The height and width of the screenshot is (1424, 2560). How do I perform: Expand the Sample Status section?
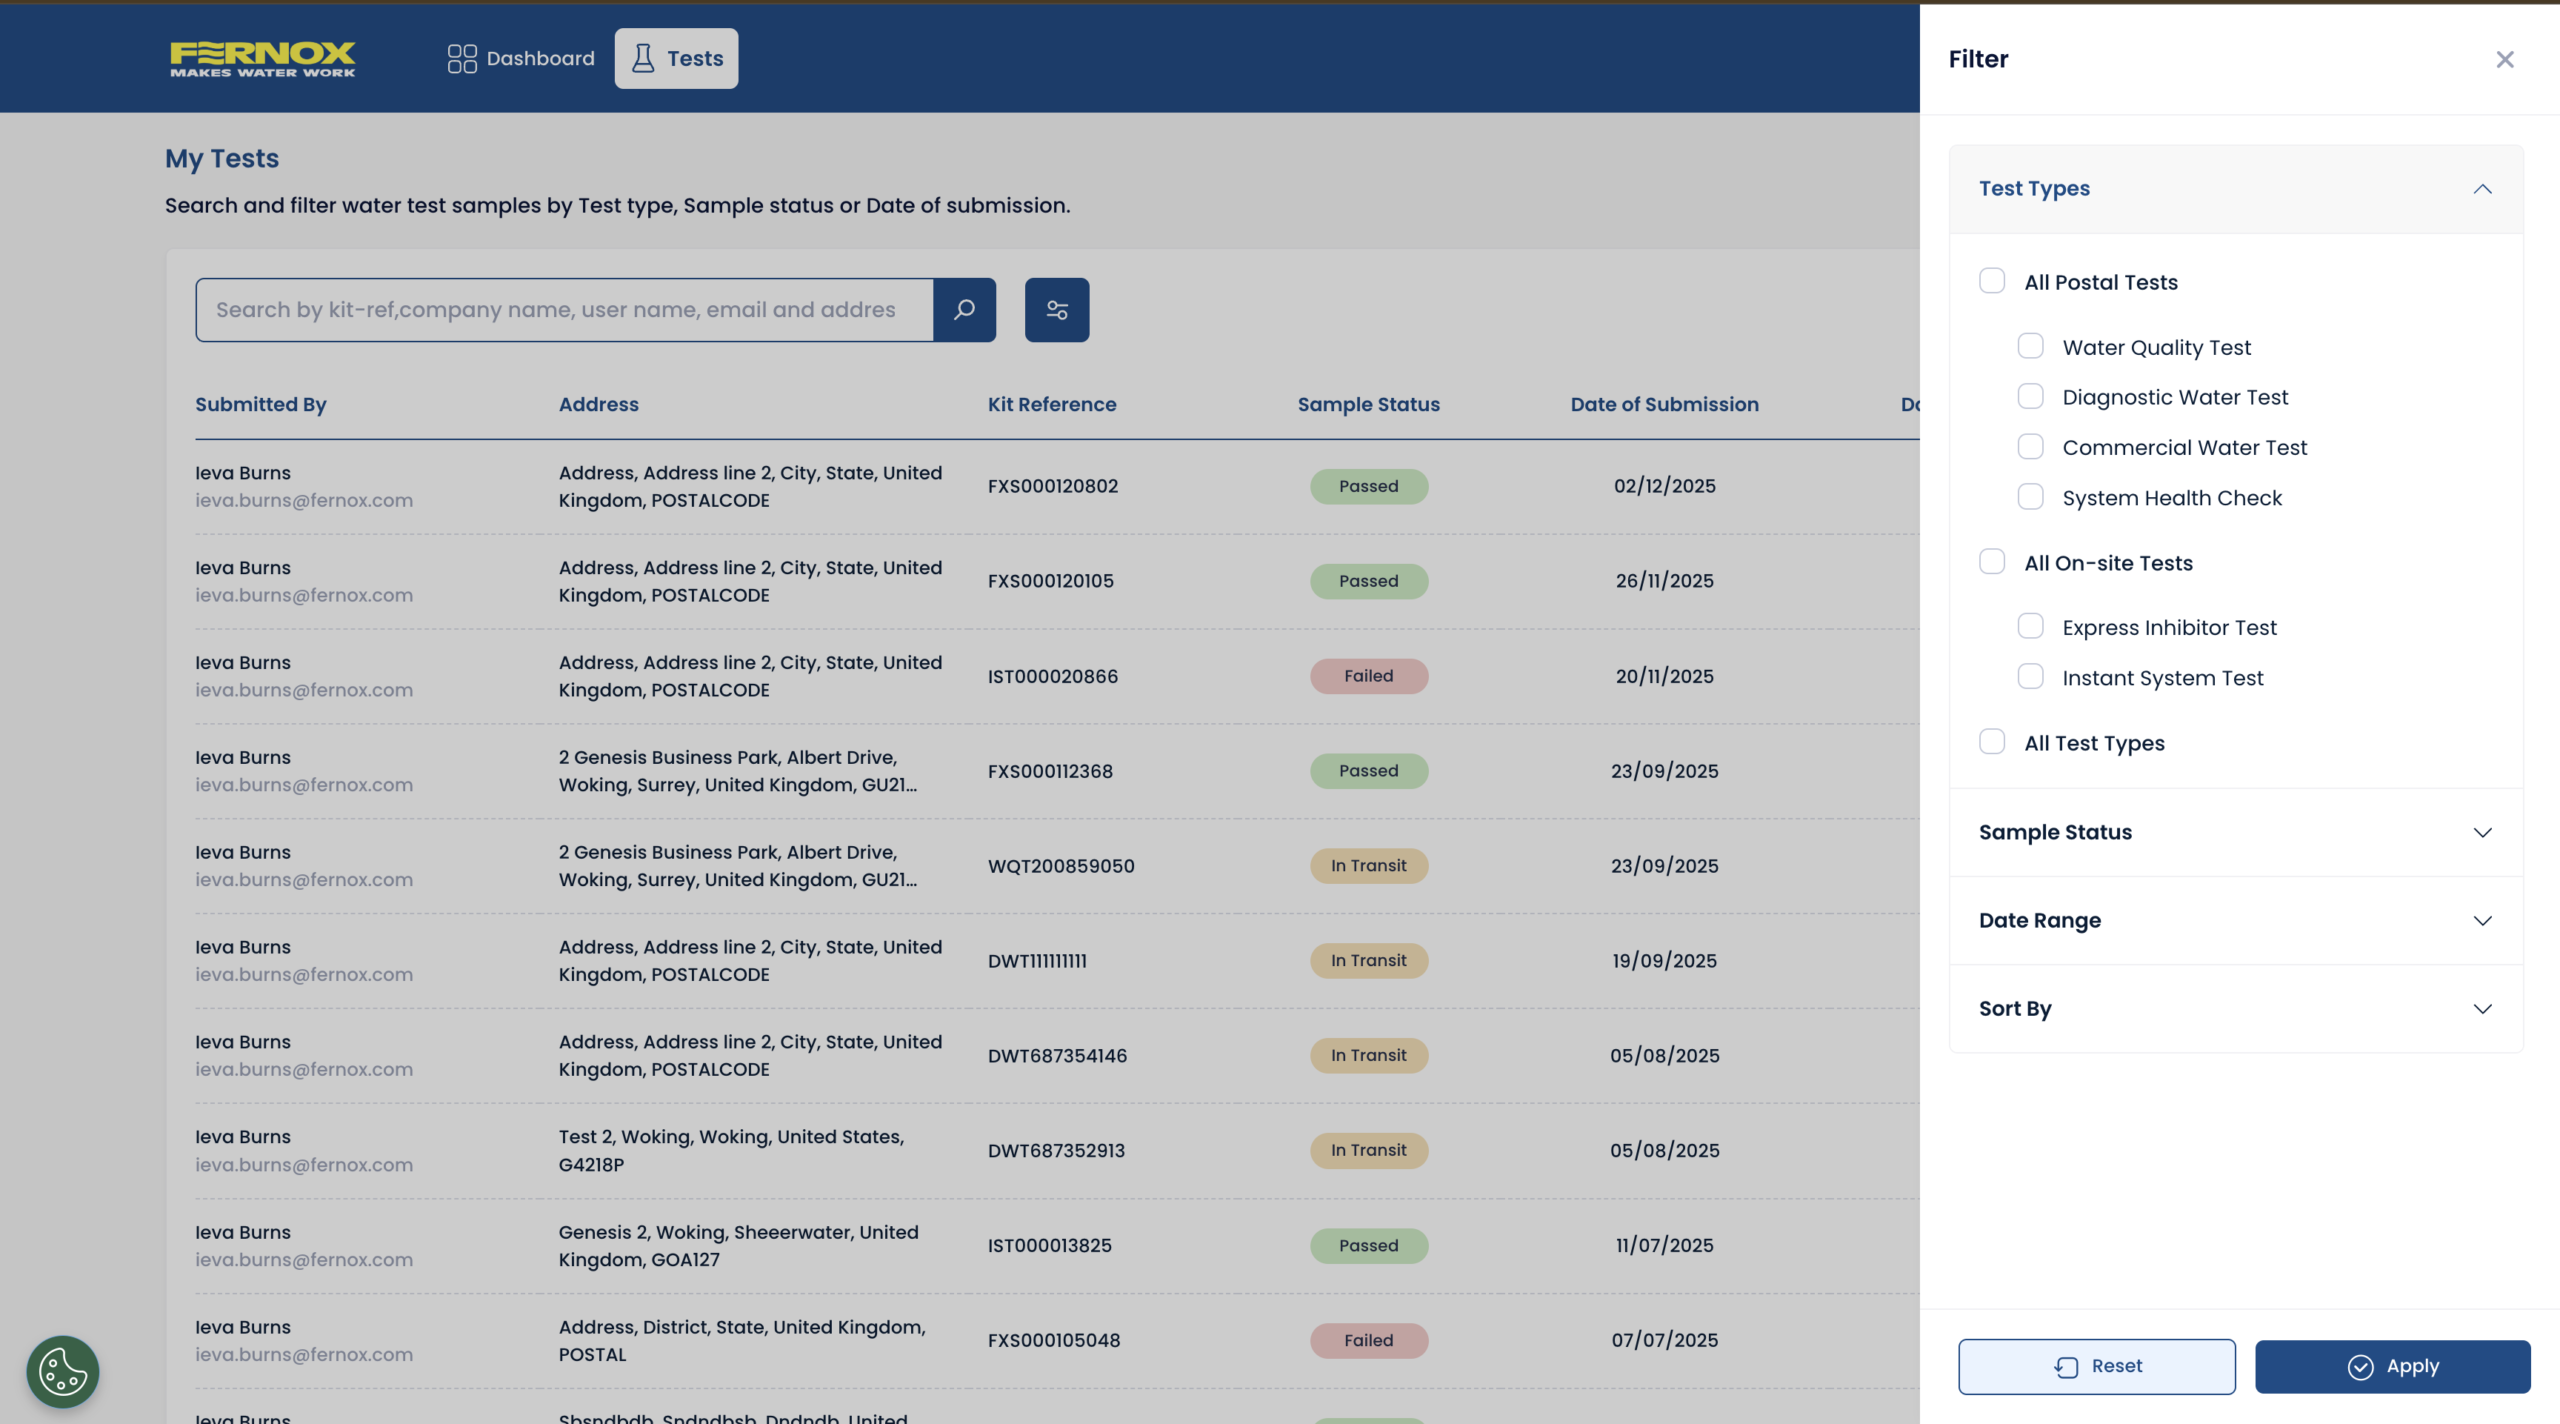click(2482, 833)
